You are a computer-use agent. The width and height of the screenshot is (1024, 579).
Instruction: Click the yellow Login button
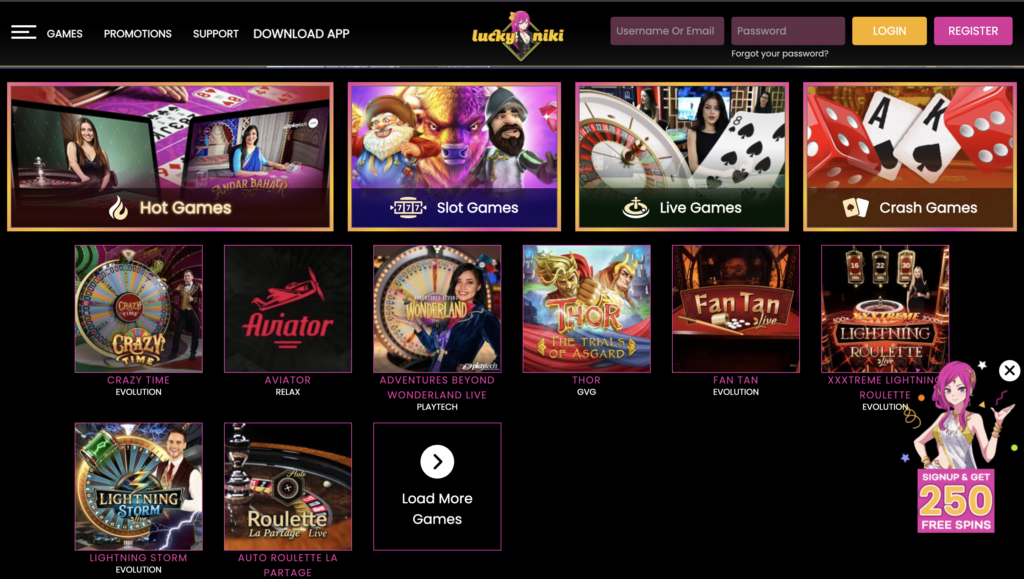[x=889, y=31]
